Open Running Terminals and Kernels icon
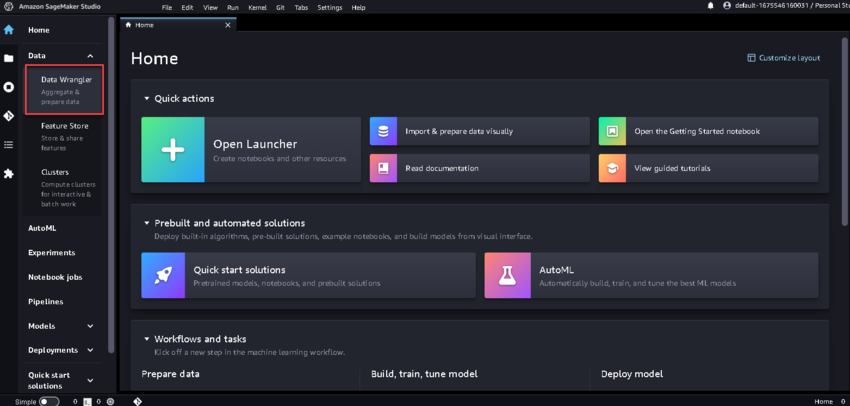 [9, 87]
